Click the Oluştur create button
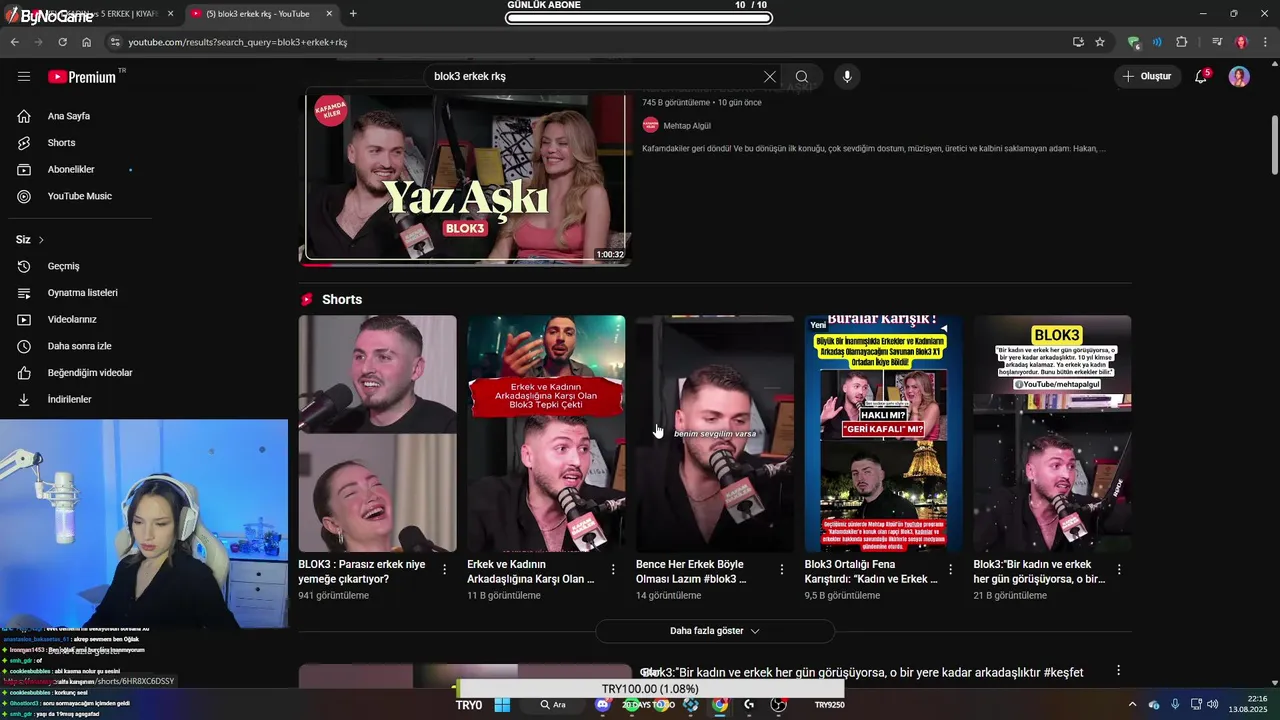1280x720 pixels. 1146,77
